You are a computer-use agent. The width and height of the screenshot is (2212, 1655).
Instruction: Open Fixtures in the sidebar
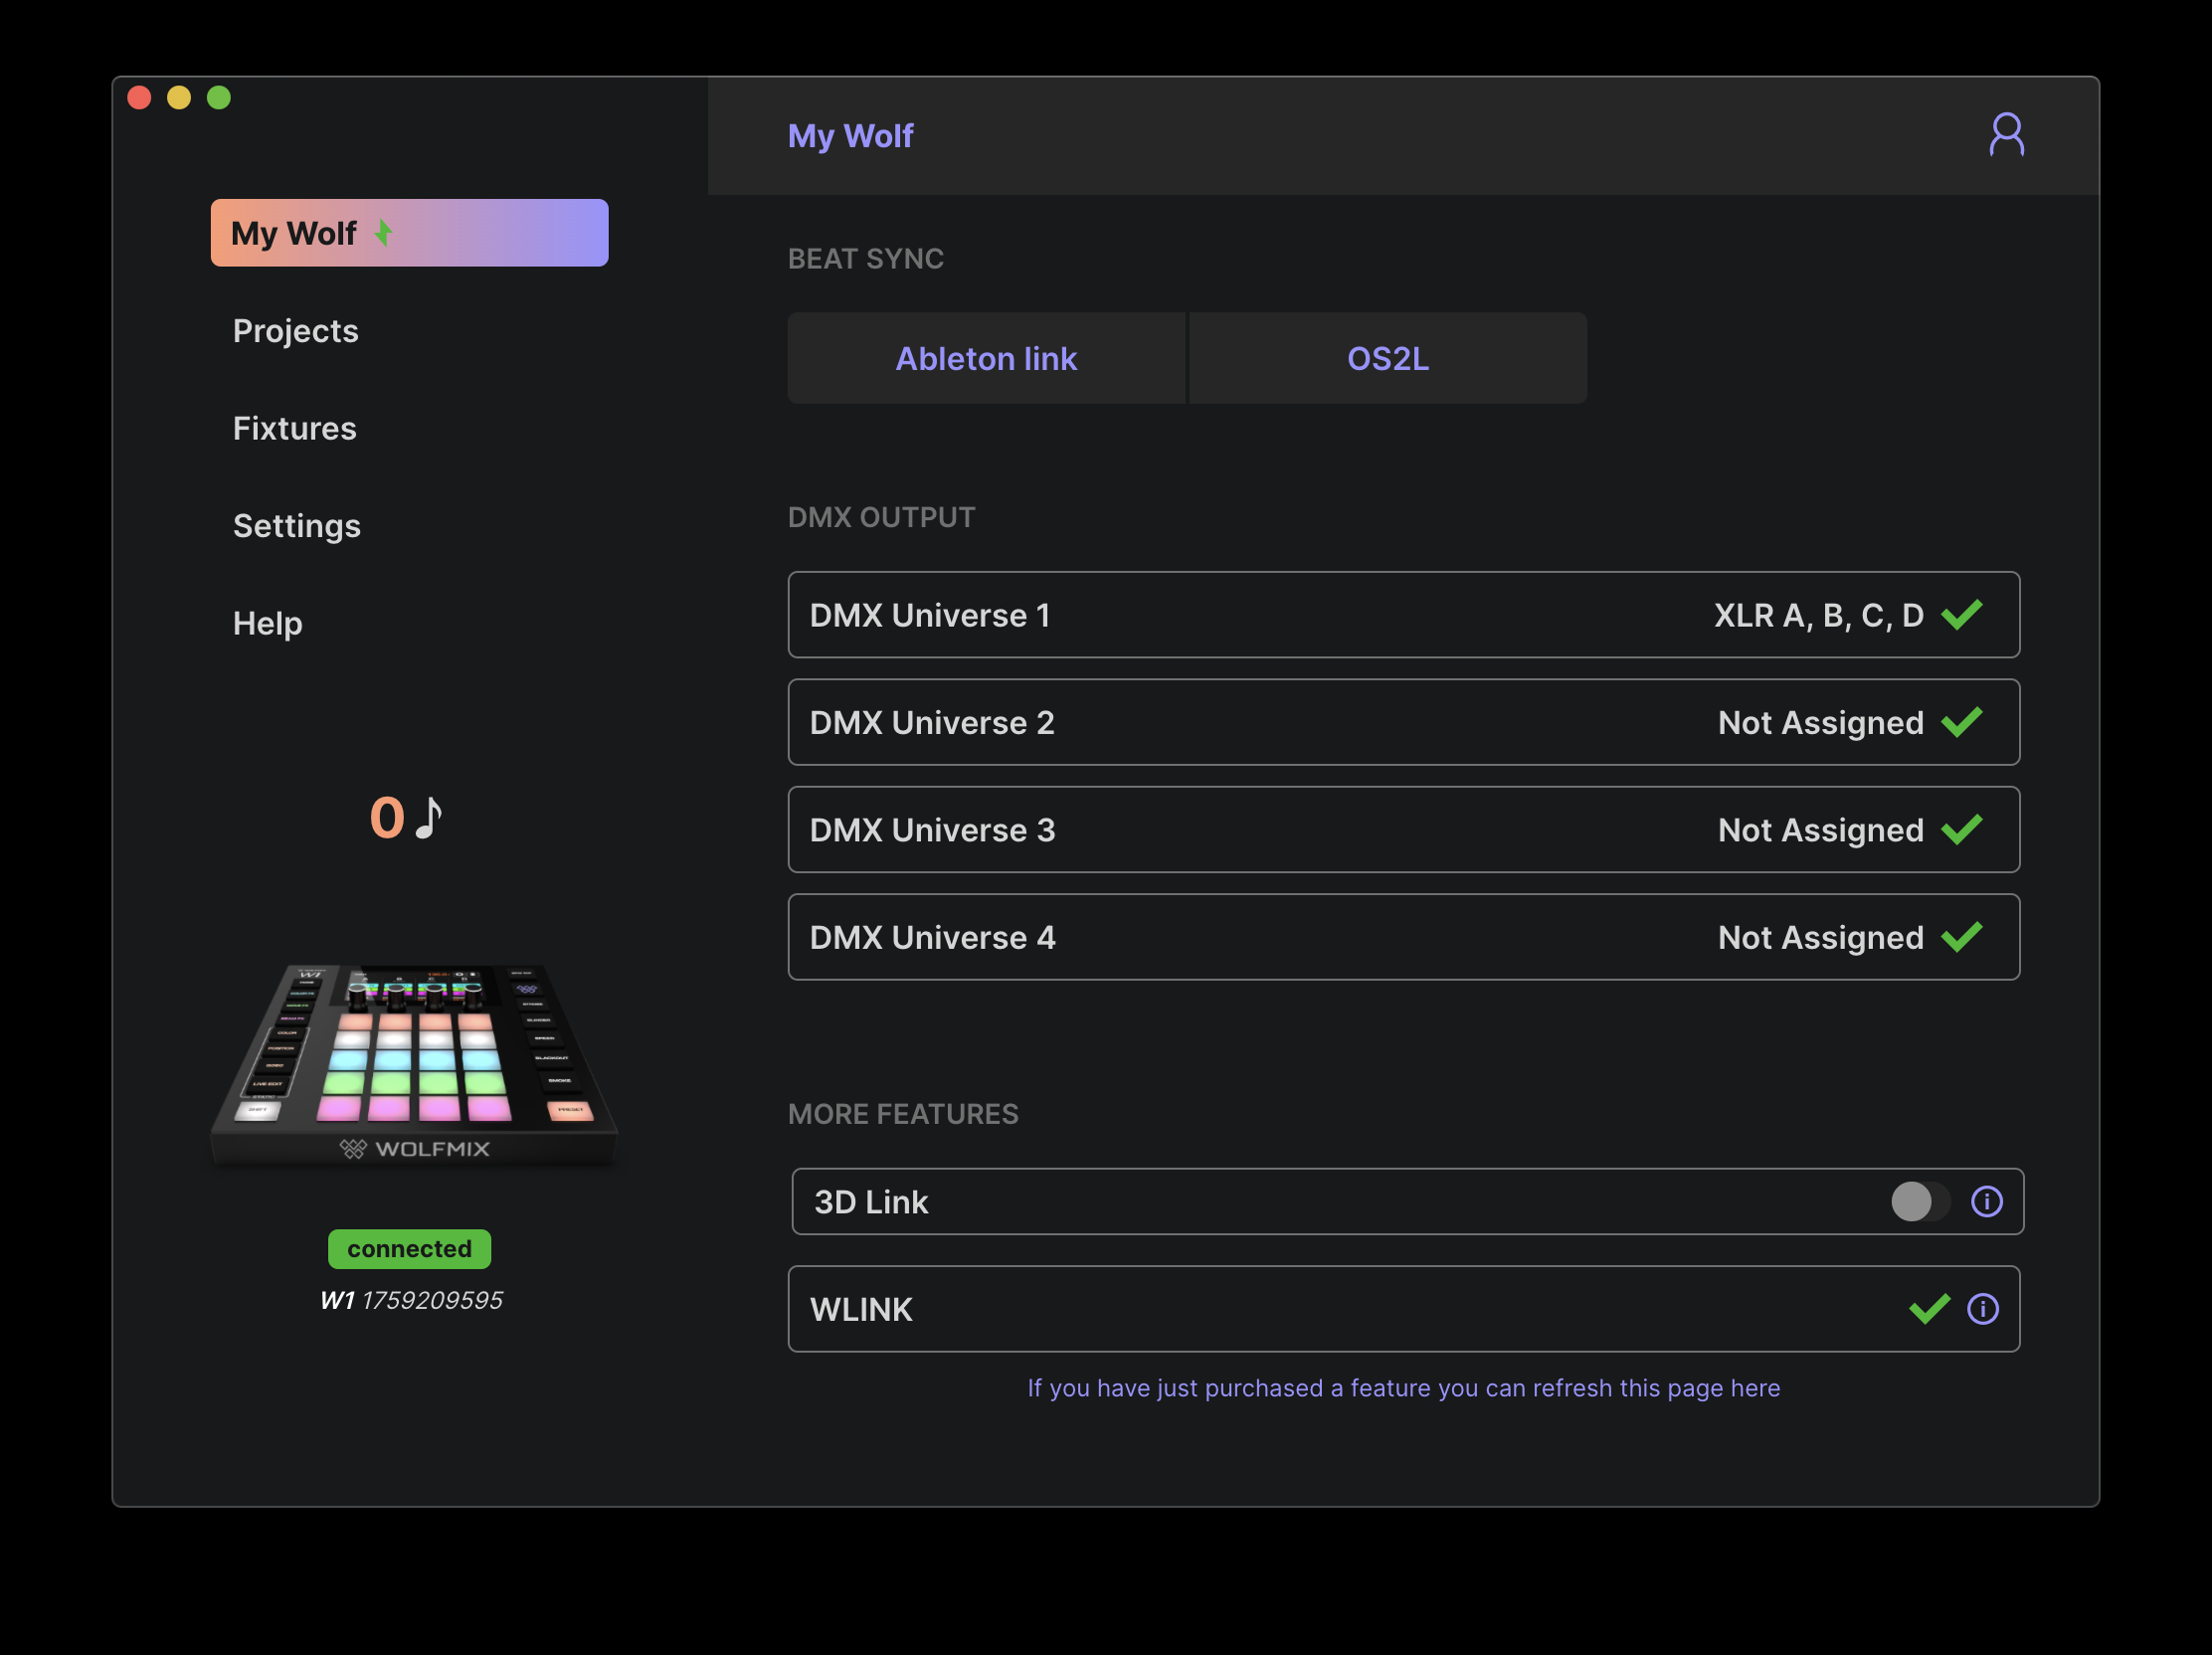pos(294,428)
